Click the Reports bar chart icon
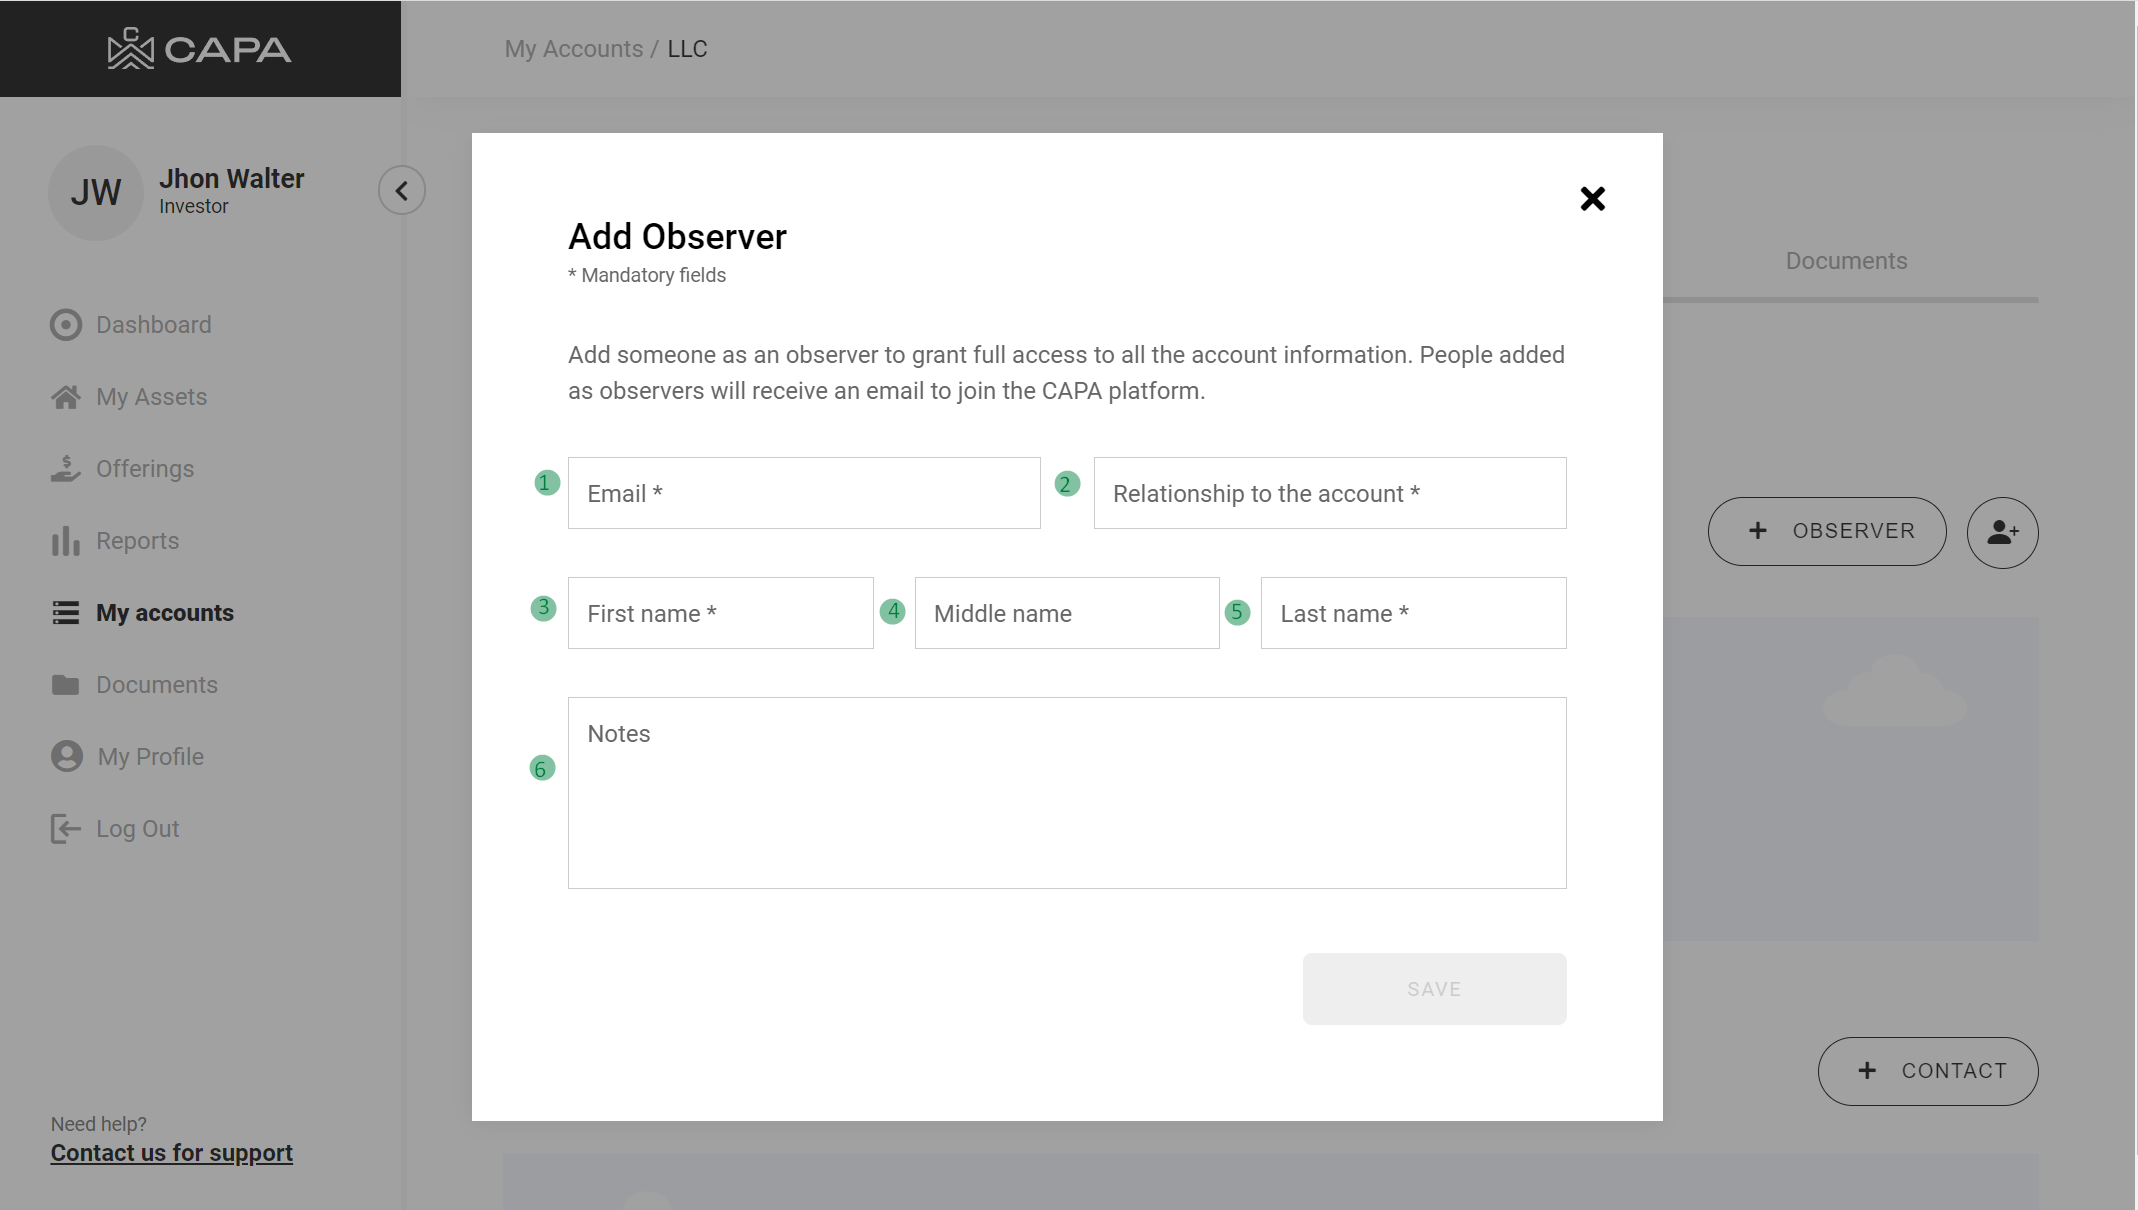 pyautogui.click(x=66, y=541)
